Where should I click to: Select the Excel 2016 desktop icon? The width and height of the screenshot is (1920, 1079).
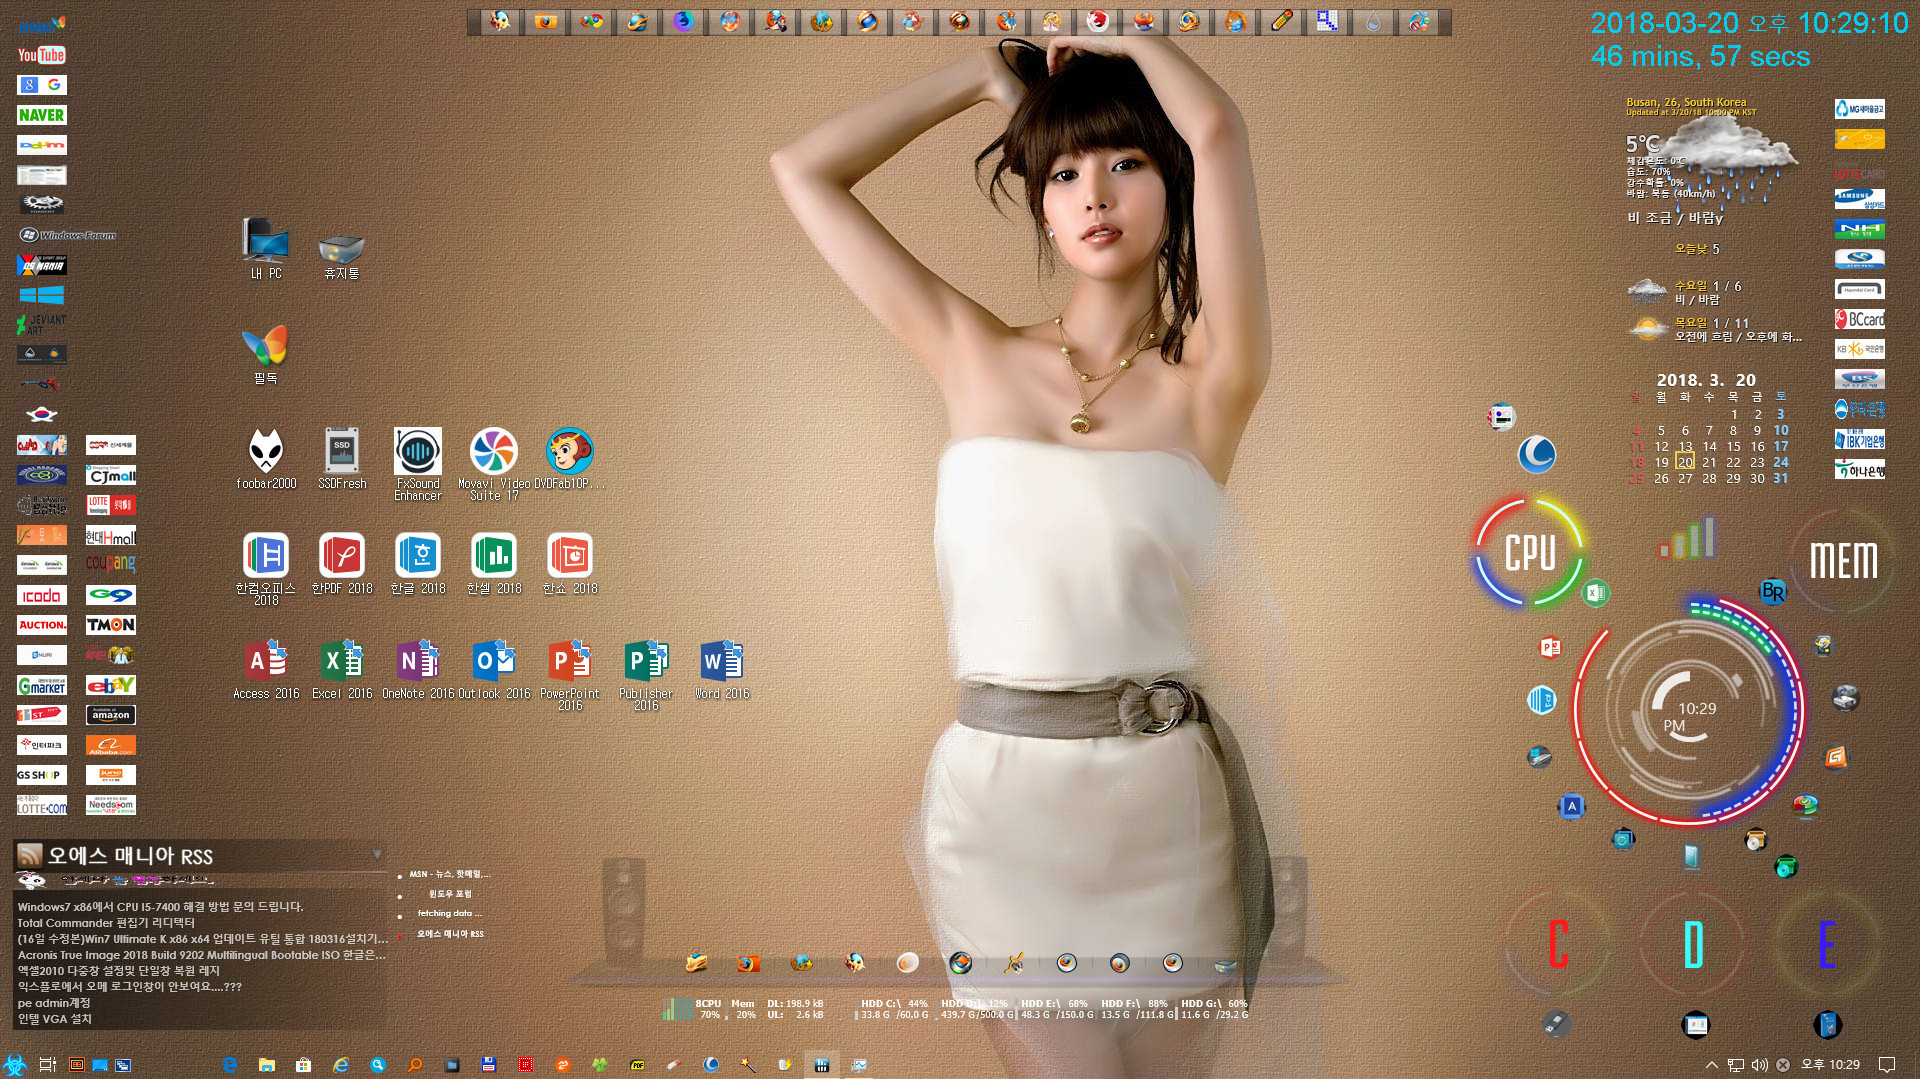(x=342, y=668)
